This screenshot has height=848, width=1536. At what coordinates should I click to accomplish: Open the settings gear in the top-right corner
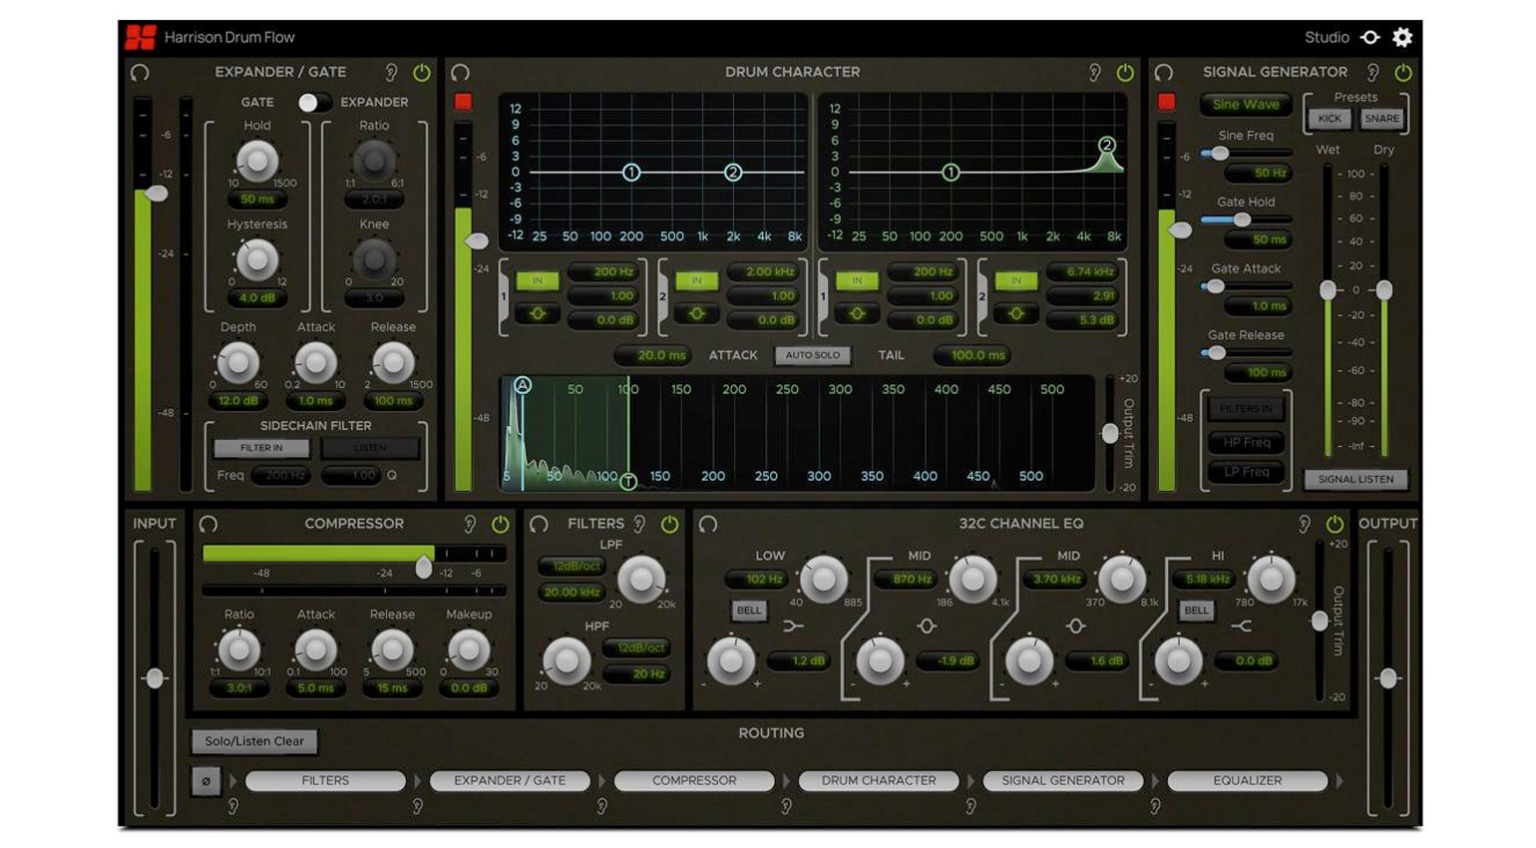click(x=1402, y=37)
